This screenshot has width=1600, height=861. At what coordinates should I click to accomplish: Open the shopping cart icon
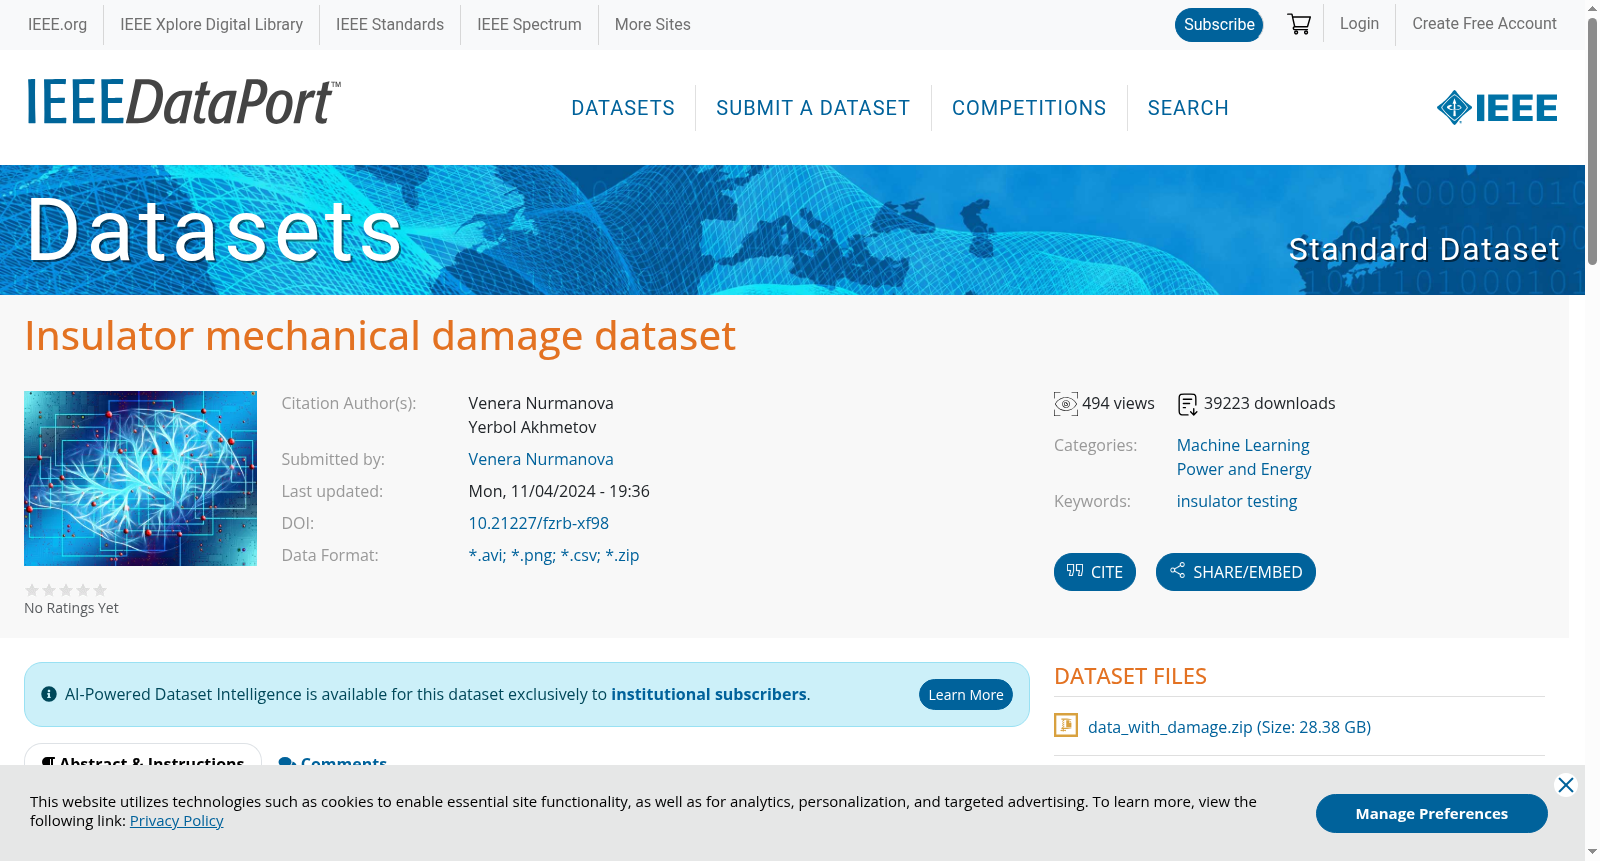(1299, 24)
